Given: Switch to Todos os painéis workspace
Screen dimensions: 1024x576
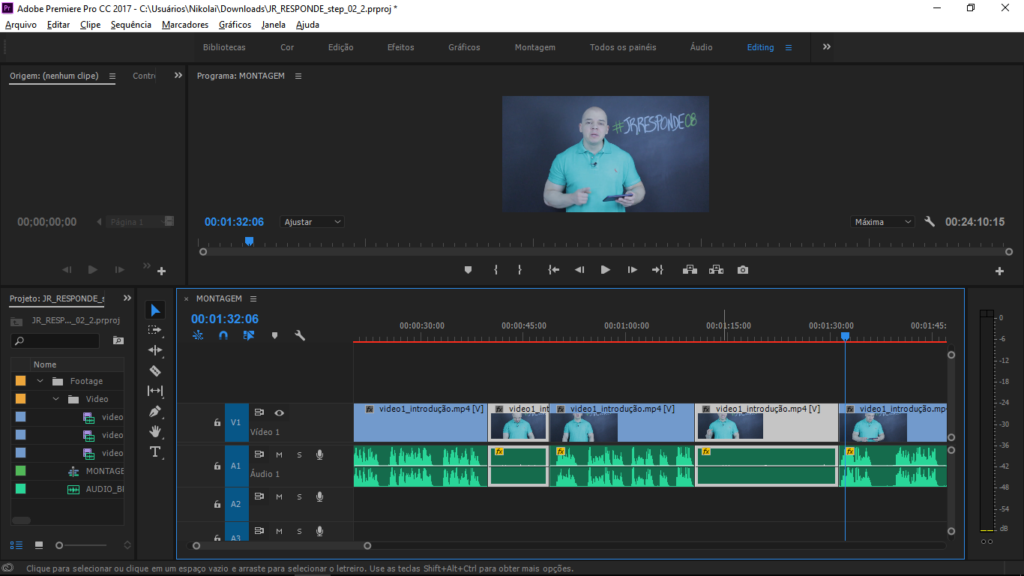Looking at the screenshot, I should (x=622, y=47).
